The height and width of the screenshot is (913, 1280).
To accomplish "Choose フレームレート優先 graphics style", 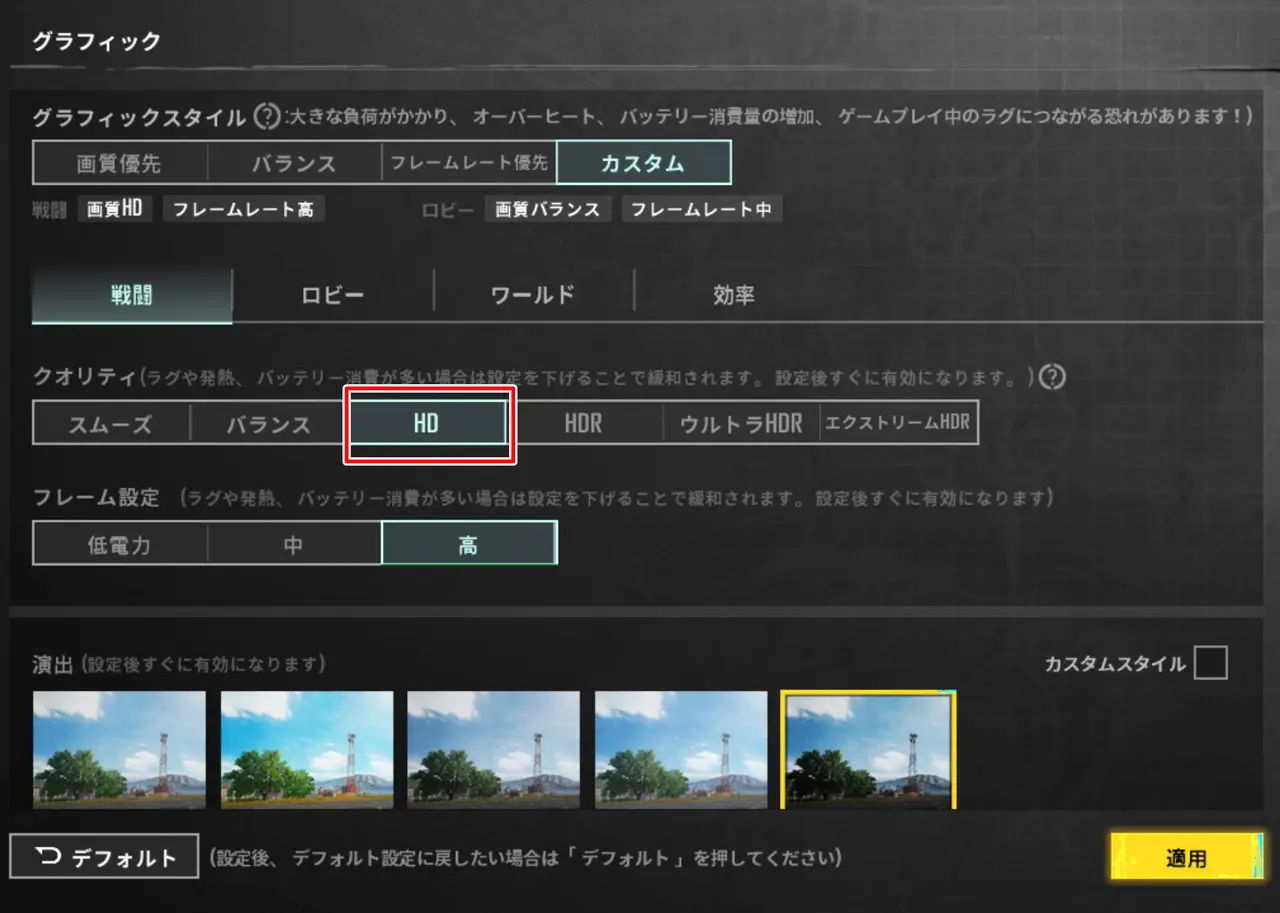I will point(469,163).
